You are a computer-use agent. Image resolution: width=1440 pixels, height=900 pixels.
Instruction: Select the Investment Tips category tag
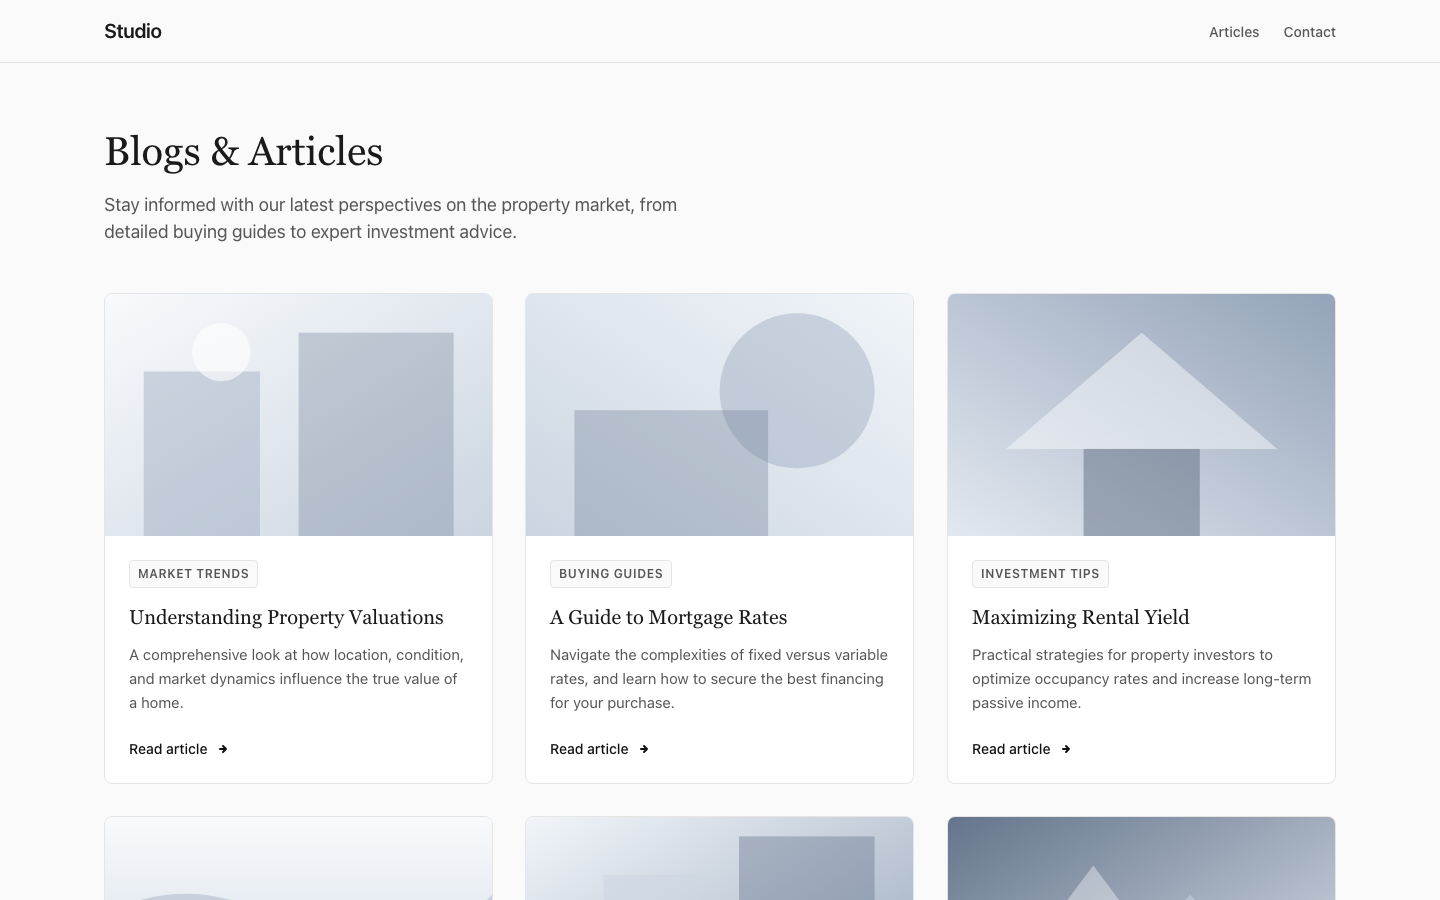[1040, 574]
